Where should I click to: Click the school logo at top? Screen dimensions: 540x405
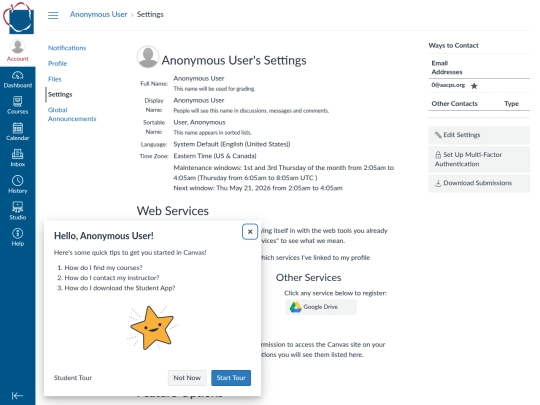(x=19, y=18)
